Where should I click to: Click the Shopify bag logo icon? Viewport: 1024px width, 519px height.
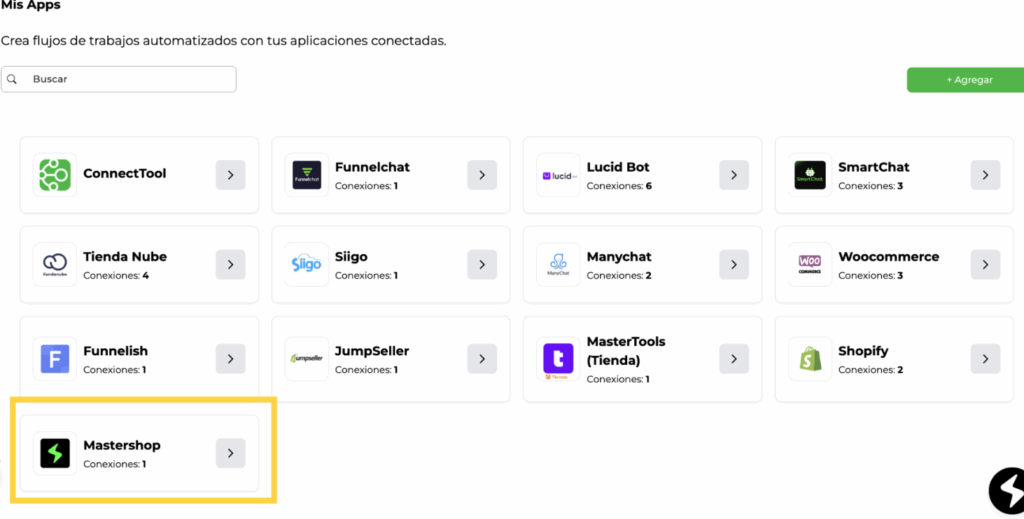(809, 359)
